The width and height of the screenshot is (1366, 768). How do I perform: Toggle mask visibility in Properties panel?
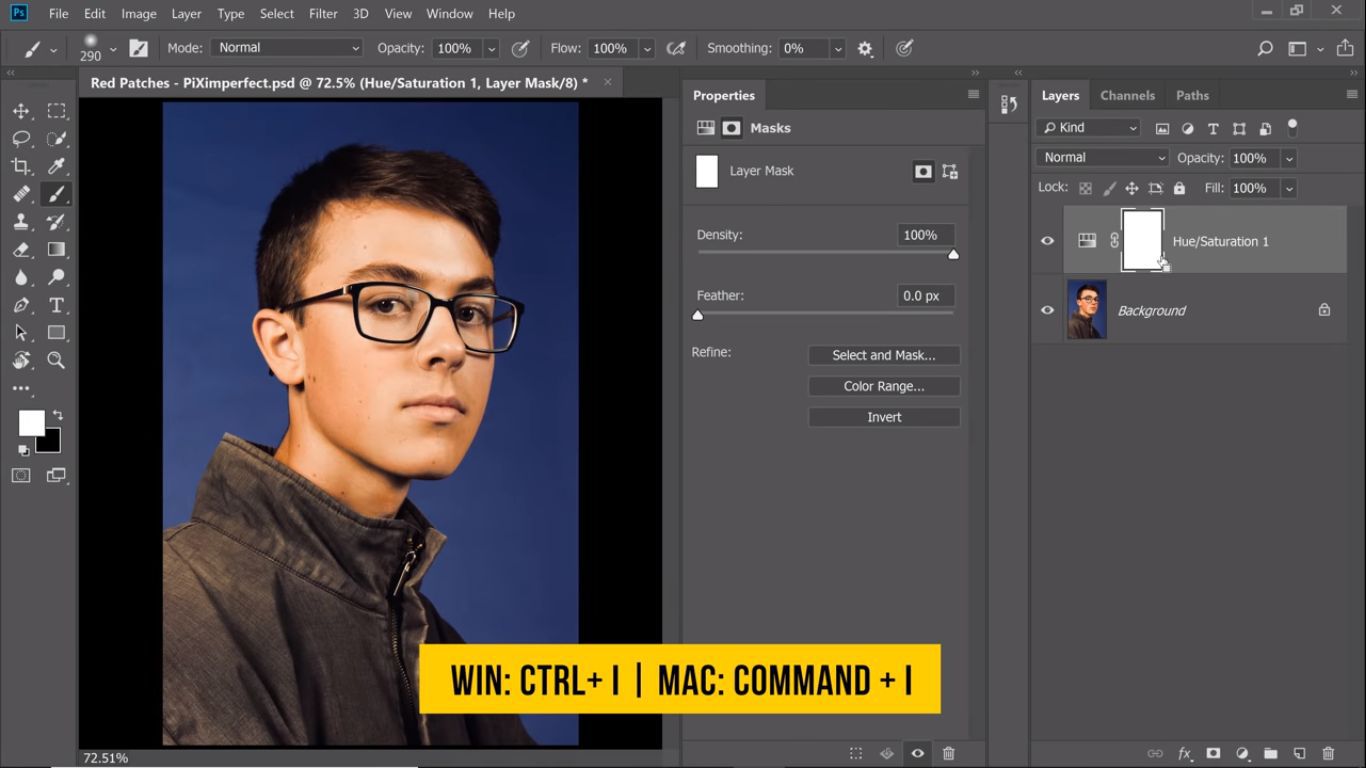click(917, 753)
